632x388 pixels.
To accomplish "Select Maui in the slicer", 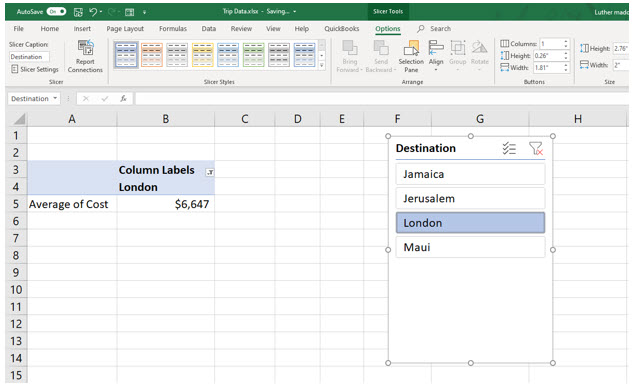I will point(470,247).
